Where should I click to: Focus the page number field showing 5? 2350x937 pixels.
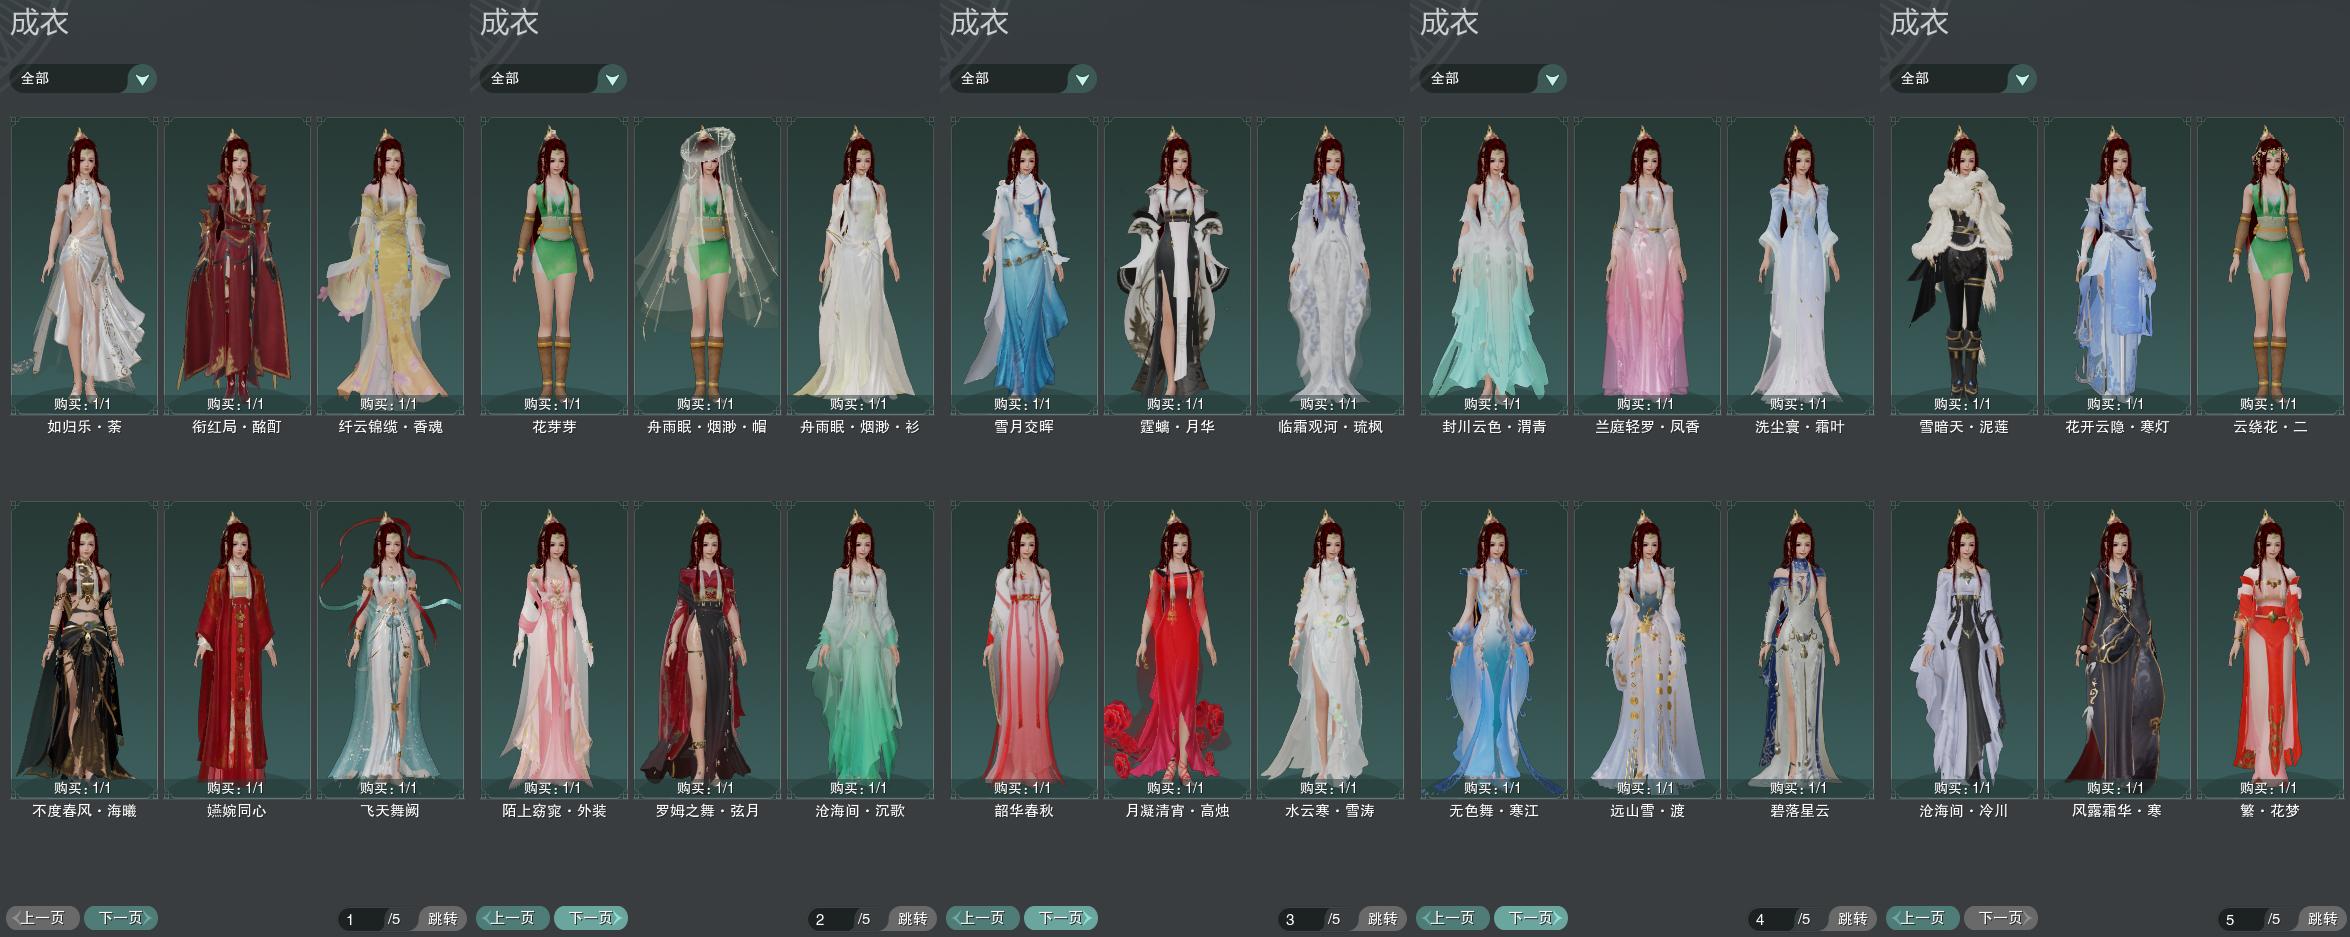[2242, 919]
